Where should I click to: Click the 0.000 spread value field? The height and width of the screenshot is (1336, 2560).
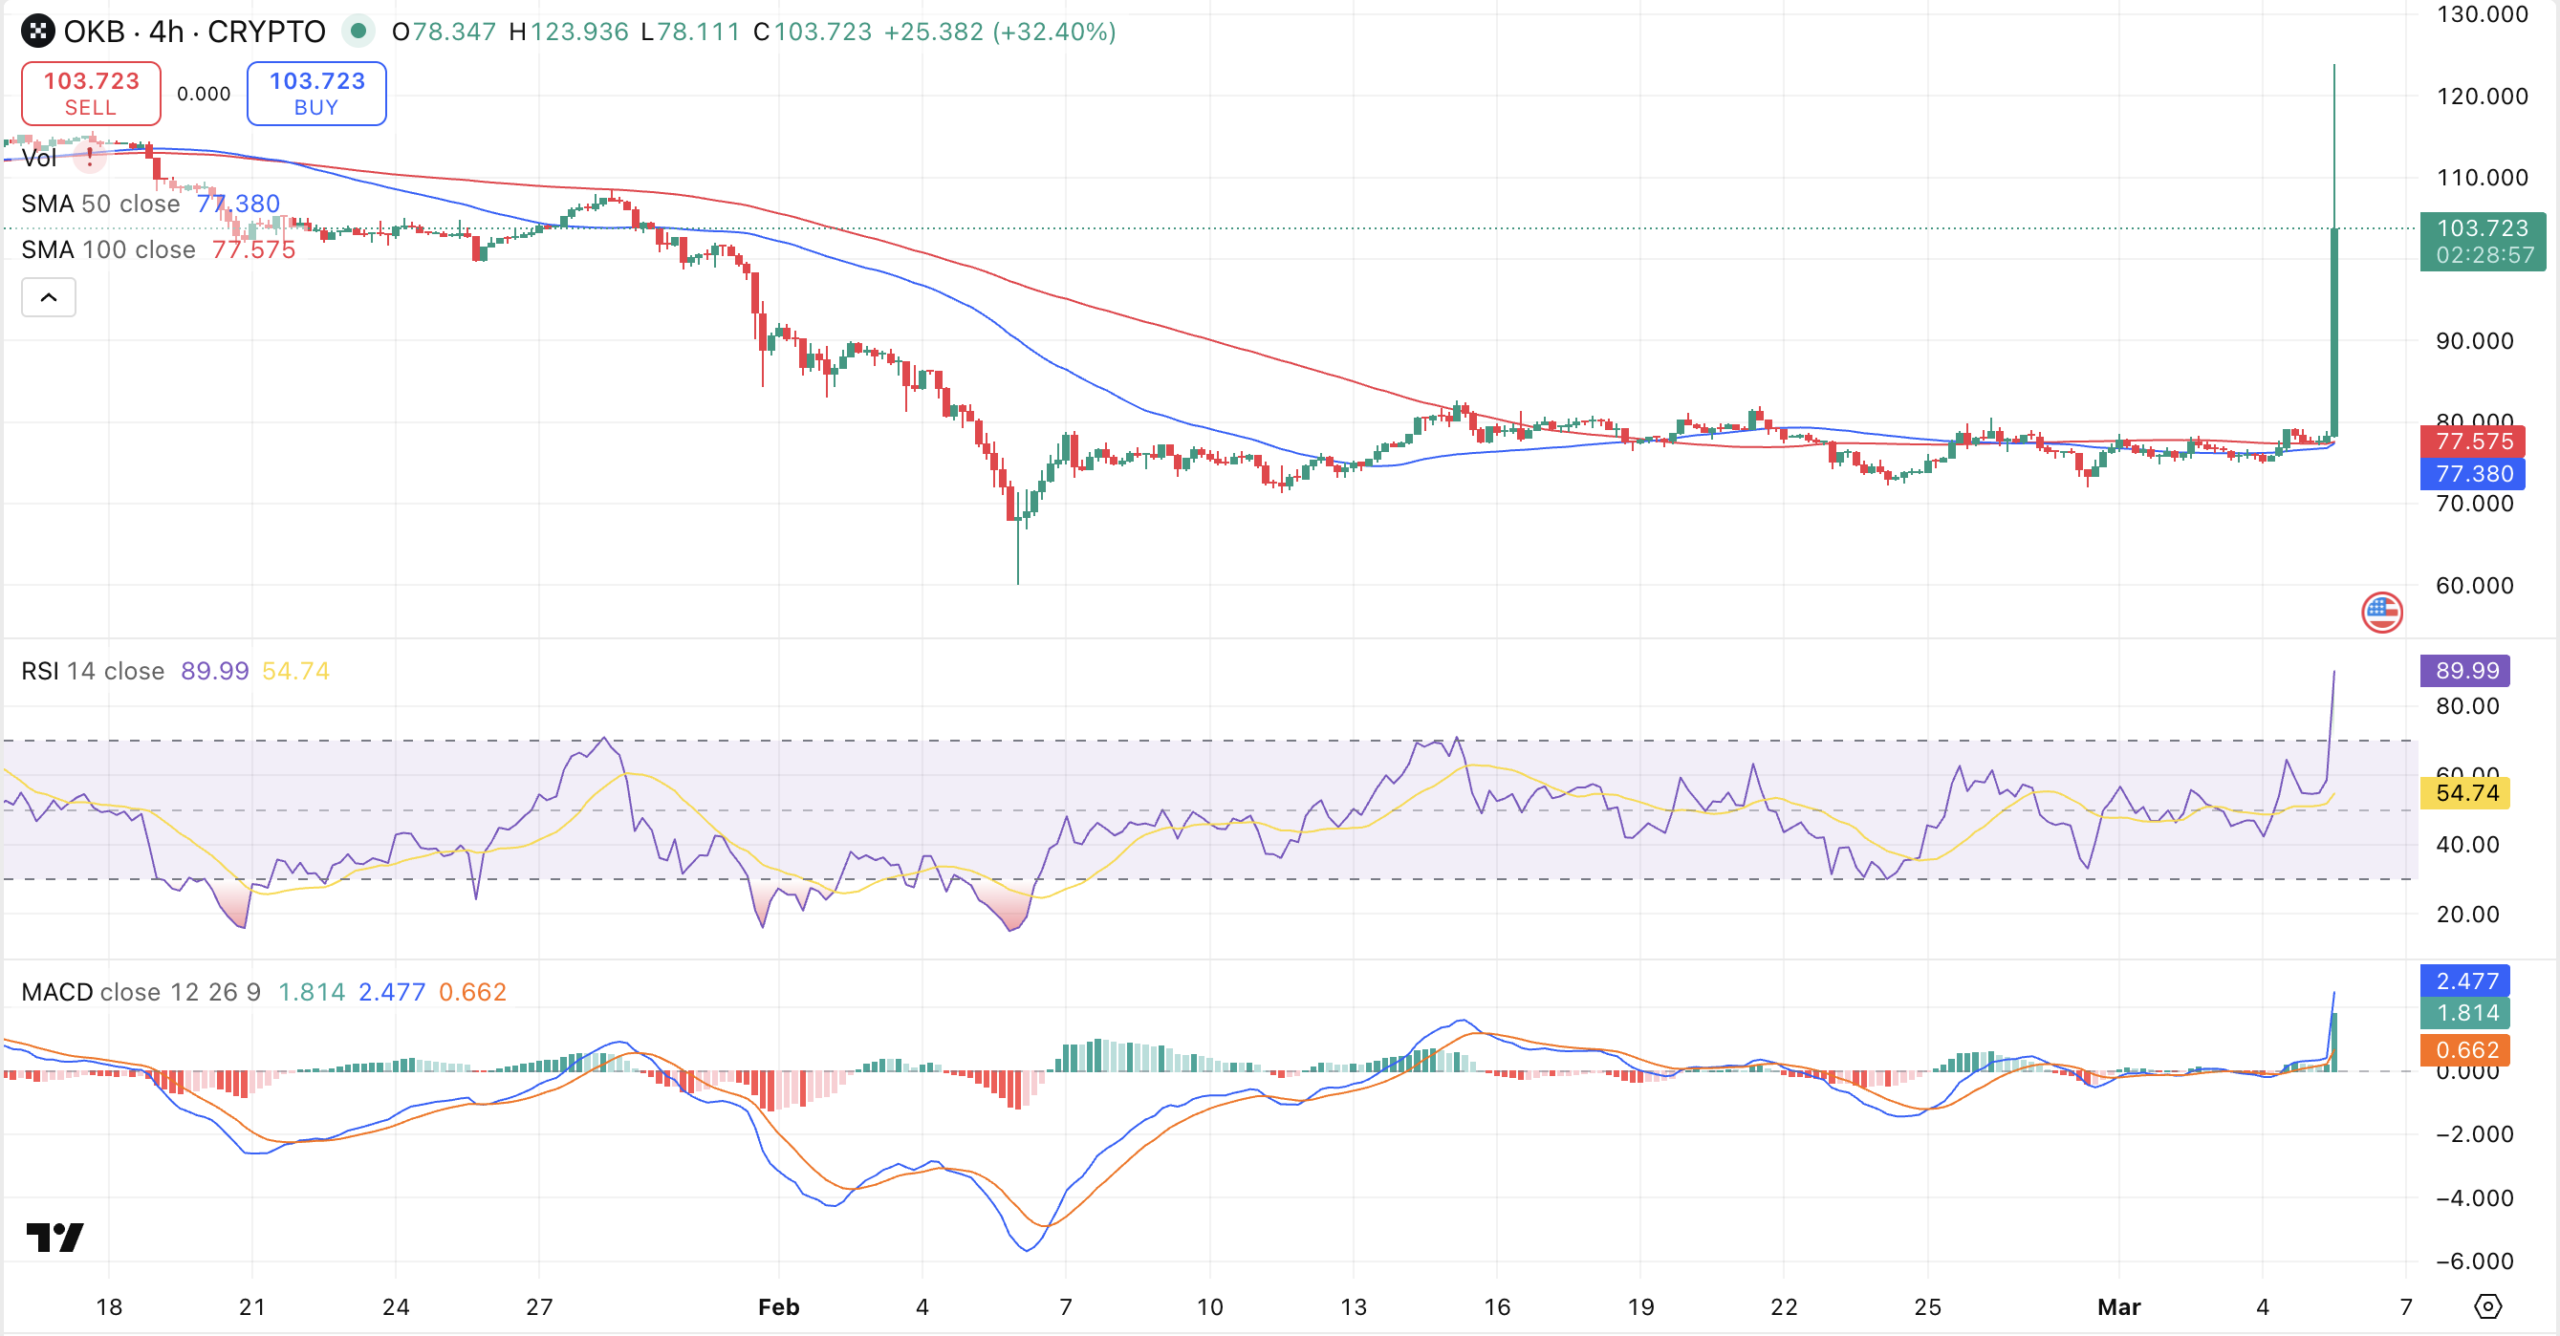coord(205,93)
